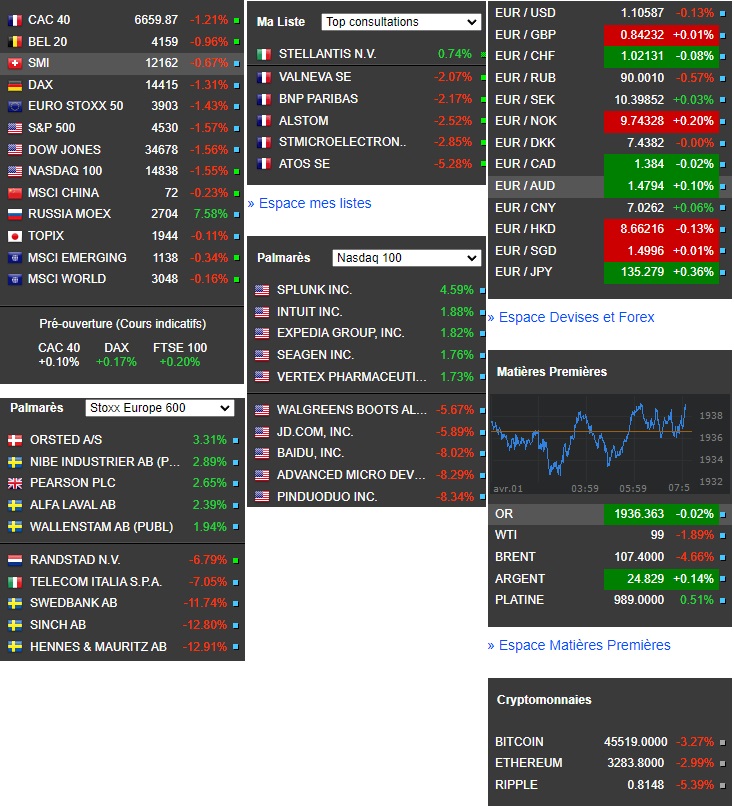This screenshot has height=806, width=734.
Task: Click BAIDU, INC. in the Nasdaq list
Action: point(310,453)
